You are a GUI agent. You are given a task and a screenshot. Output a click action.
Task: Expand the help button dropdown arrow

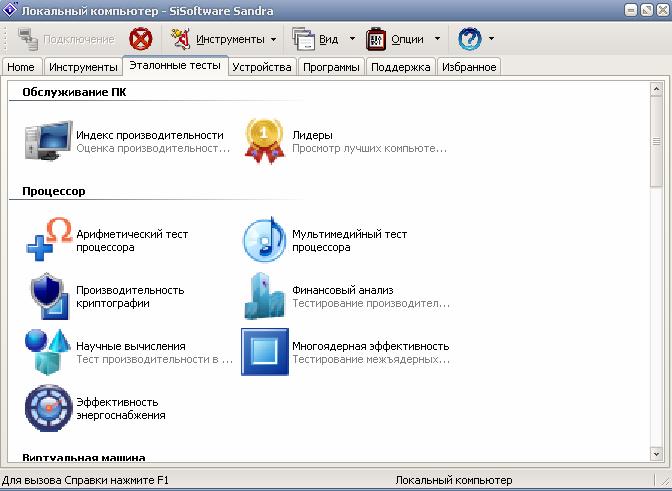[x=491, y=39]
